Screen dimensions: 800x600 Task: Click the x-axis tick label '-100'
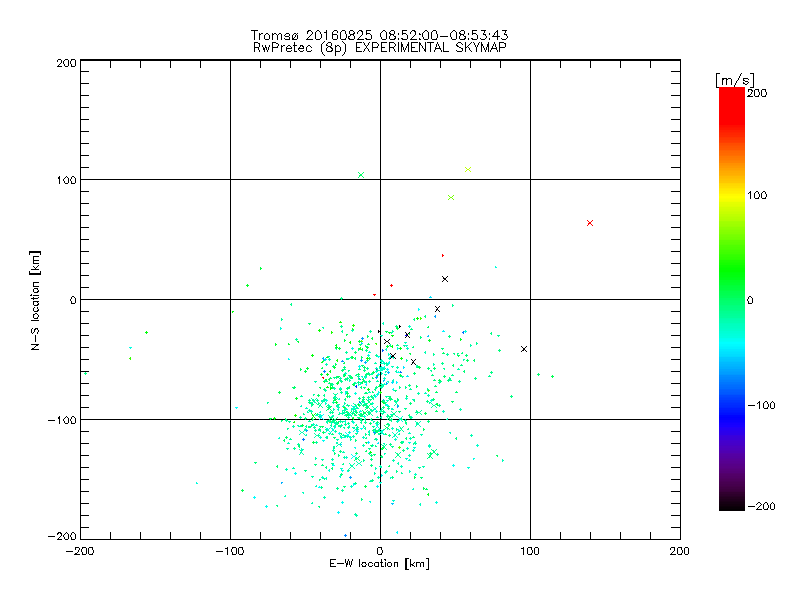(x=230, y=551)
